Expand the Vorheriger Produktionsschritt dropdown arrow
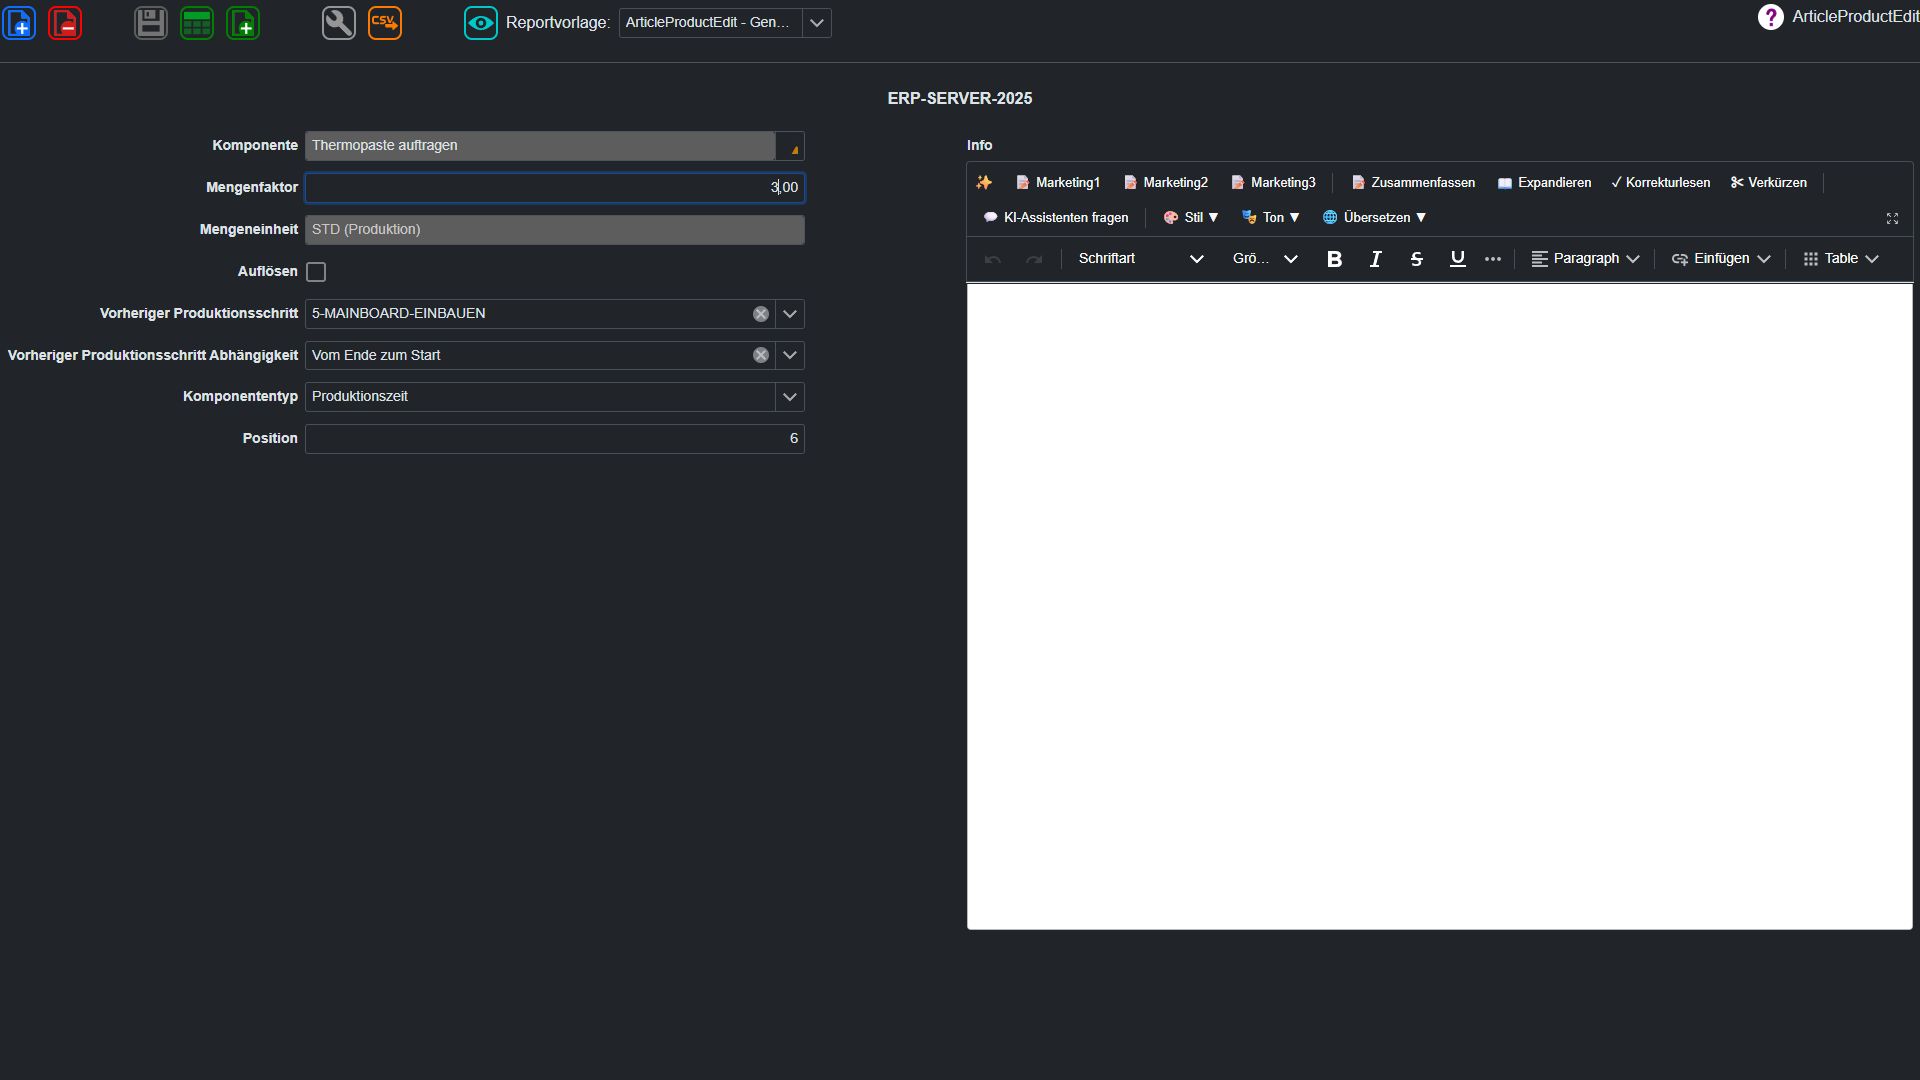The image size is (1920, 1080). point(790,314)
